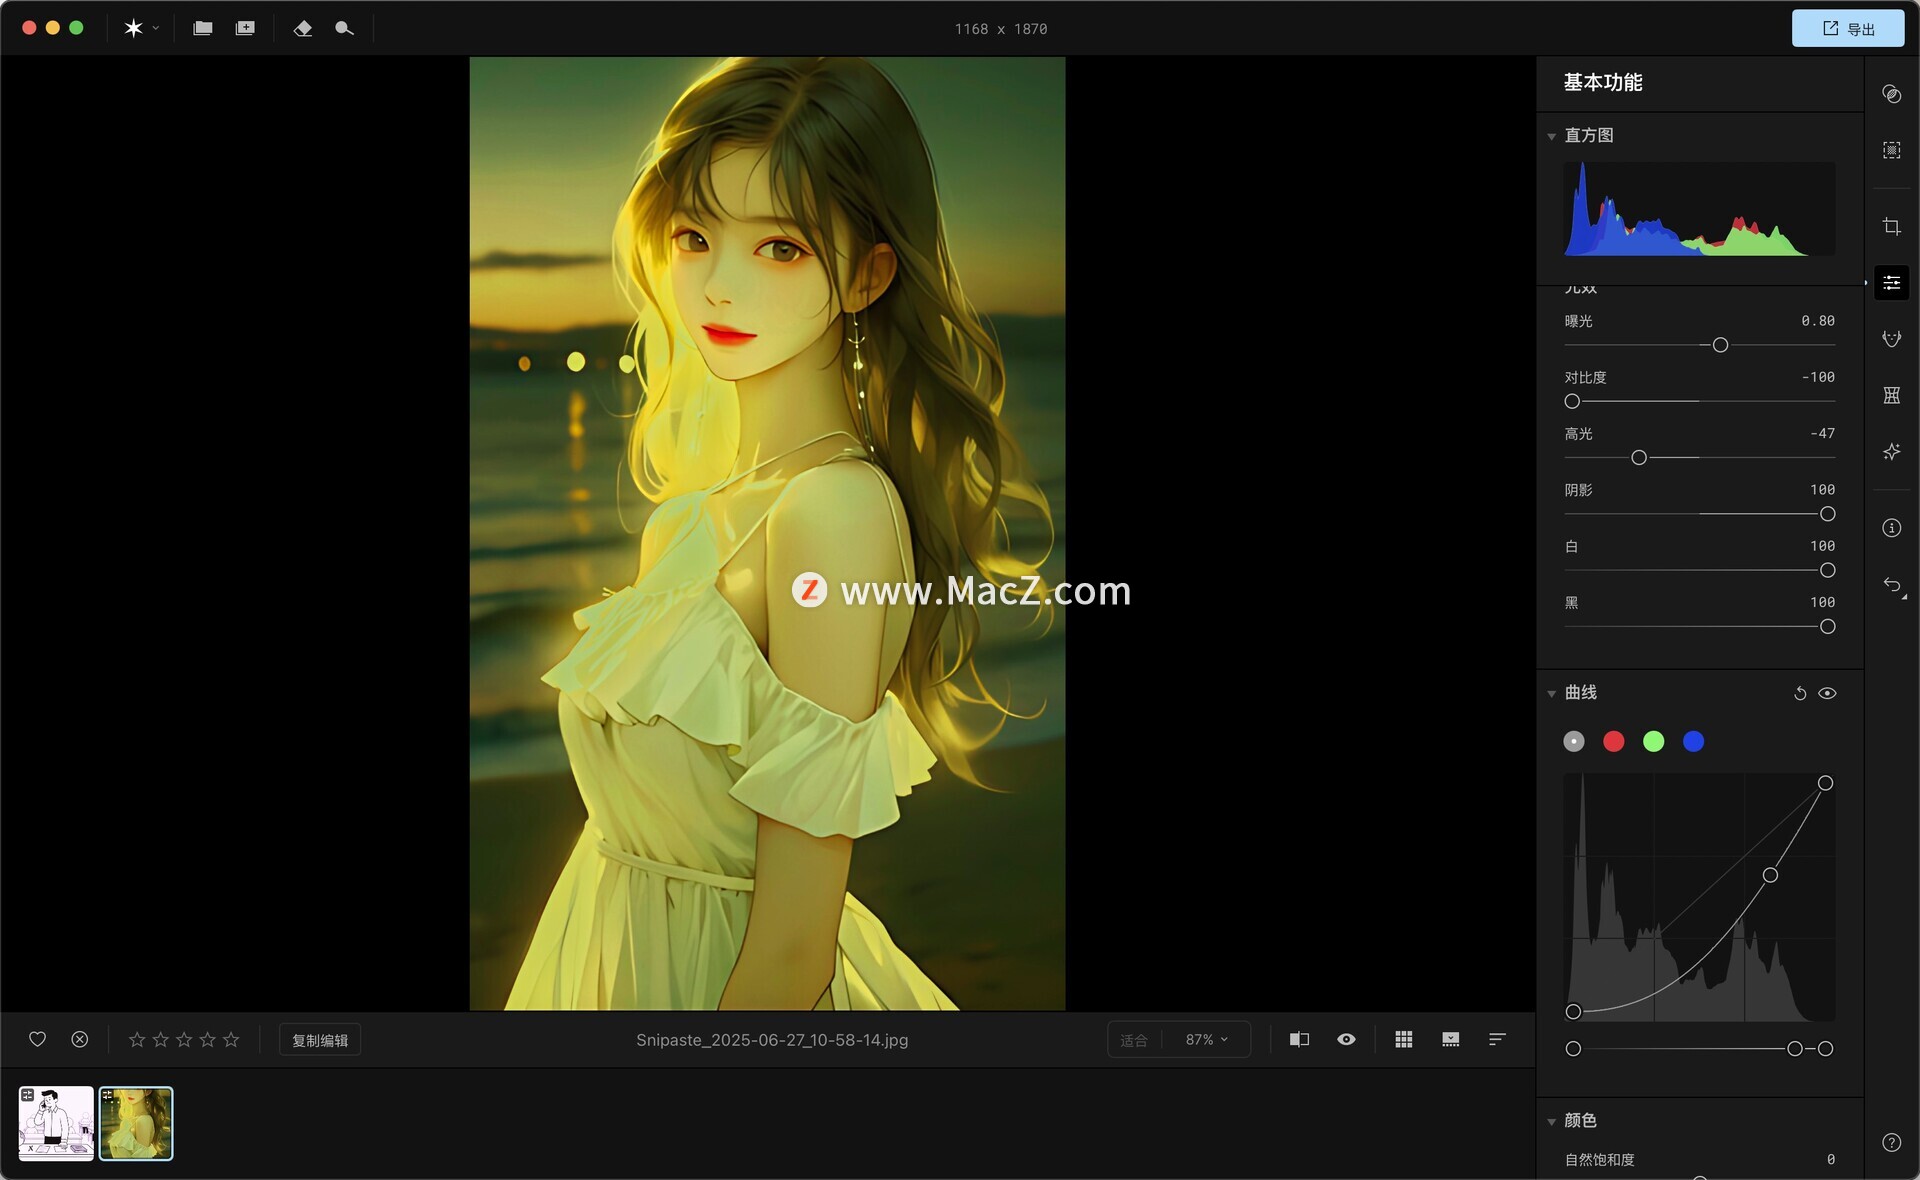Screen dimensions: 1920x1180
Task: Click the left handle of curve range slider
Action: pos(1573,1049)
